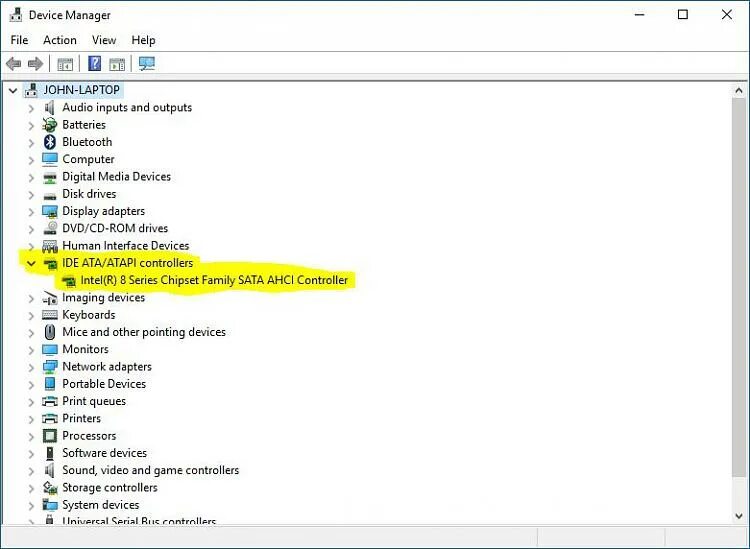Expand the System devices chevron
The image size is (750, 549).
click(x=31, y=505)
